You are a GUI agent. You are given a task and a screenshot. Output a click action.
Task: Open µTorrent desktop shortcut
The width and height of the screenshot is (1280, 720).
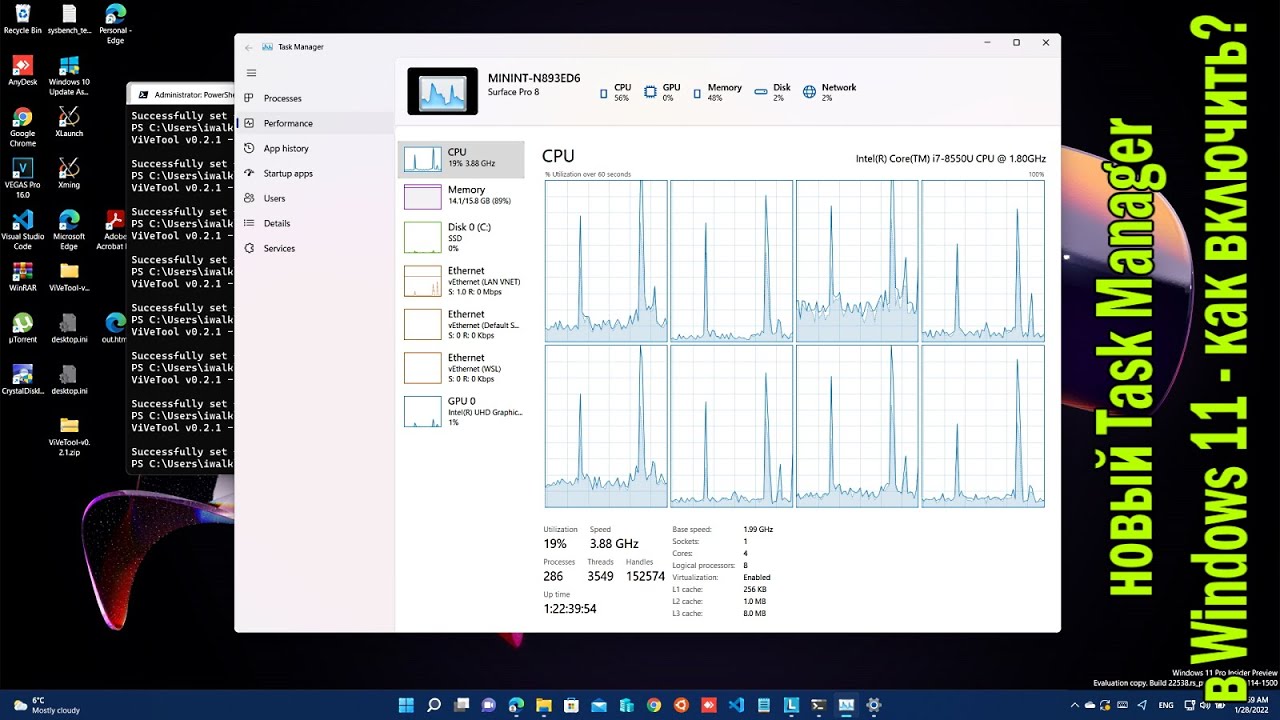coord(22,328)
